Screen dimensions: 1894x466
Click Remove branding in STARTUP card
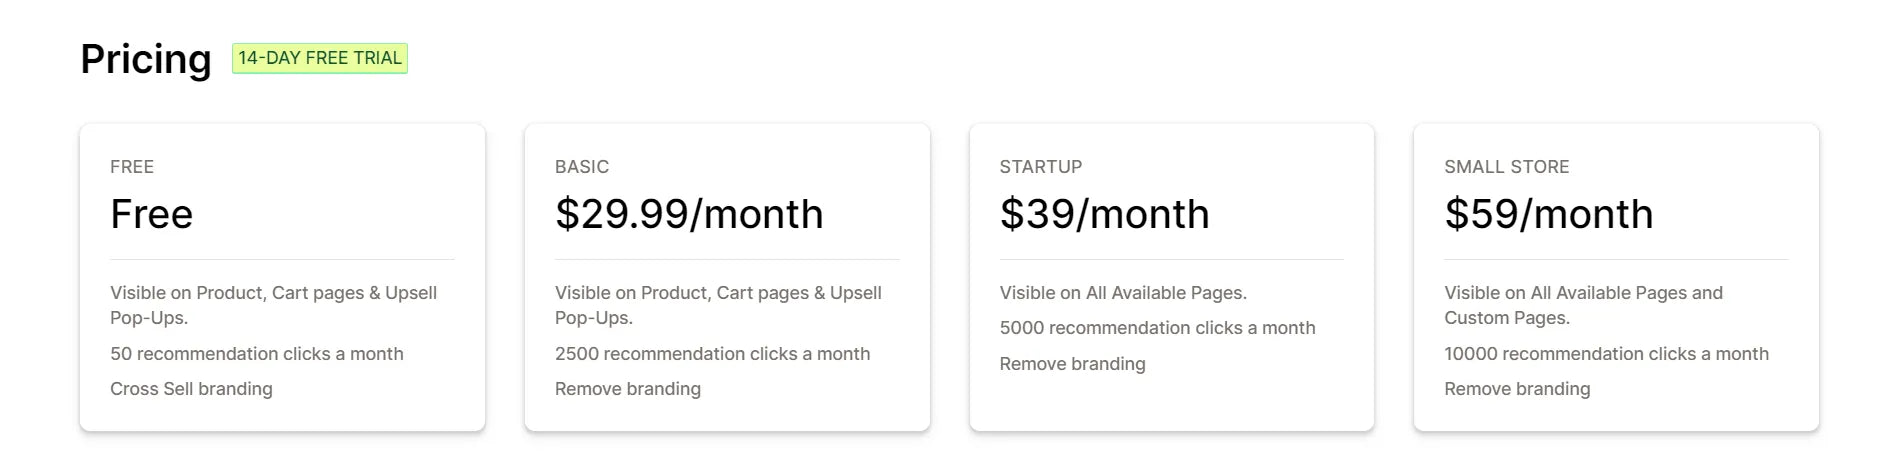[1073, 364]
